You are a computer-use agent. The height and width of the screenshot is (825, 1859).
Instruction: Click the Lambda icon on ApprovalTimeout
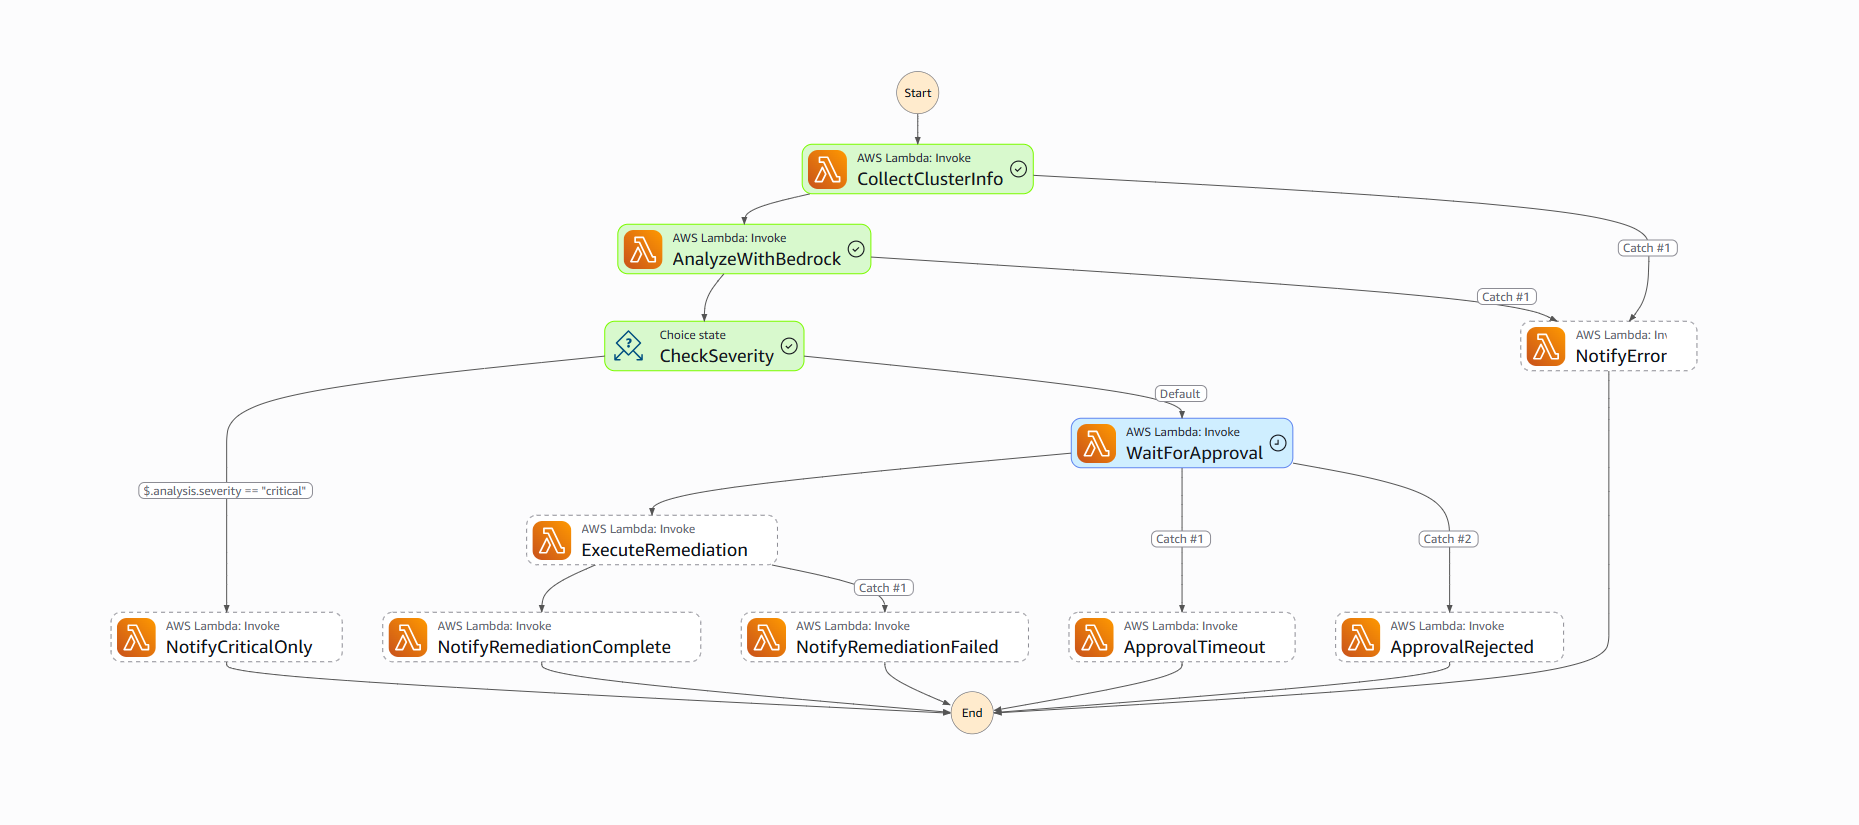pyautogui.click(x=1094, y=637)
